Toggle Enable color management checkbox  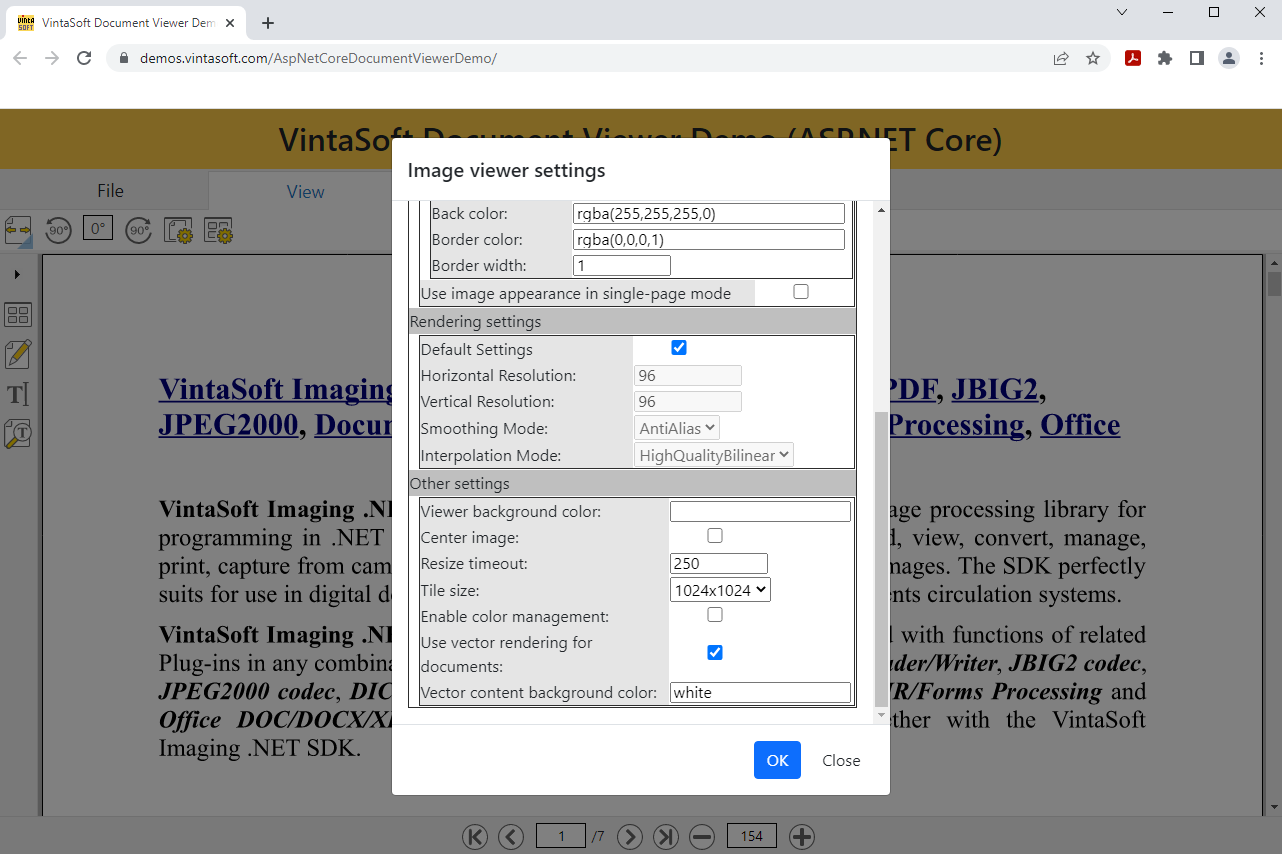click(715, 615)
